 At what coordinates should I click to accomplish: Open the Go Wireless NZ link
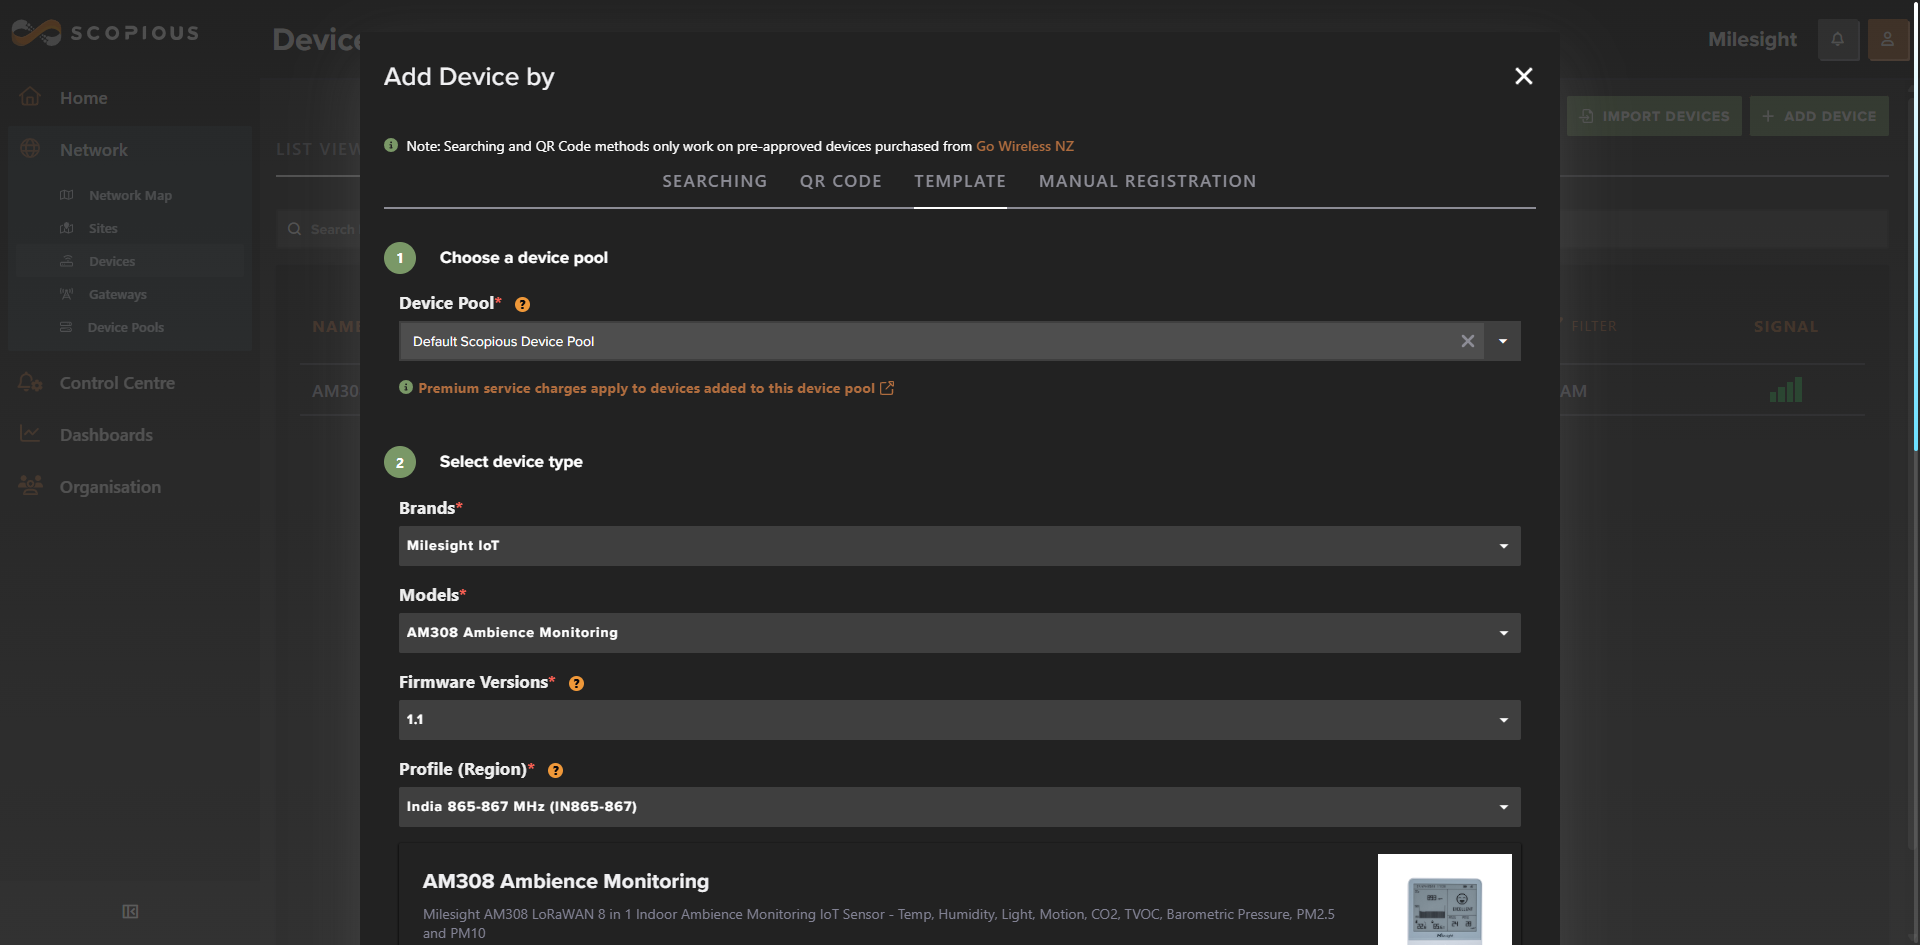pyautogui.click(x=1024, y=146)
